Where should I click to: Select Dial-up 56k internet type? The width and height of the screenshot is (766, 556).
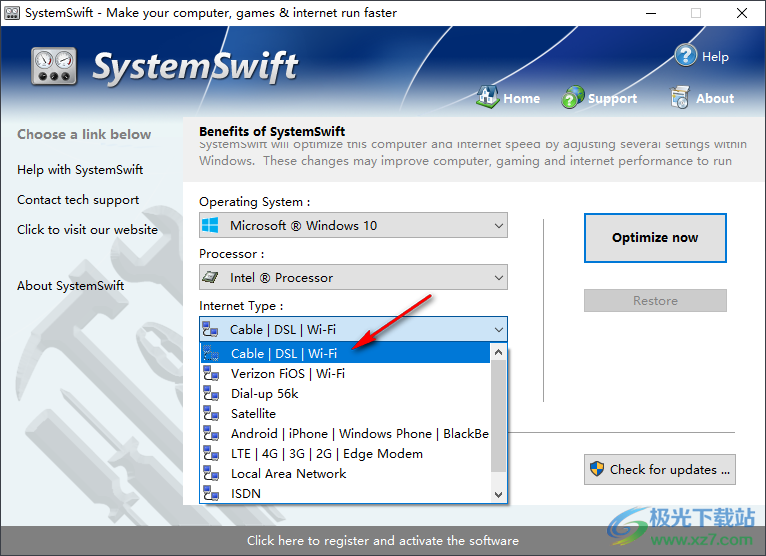[x=345, y=393]
